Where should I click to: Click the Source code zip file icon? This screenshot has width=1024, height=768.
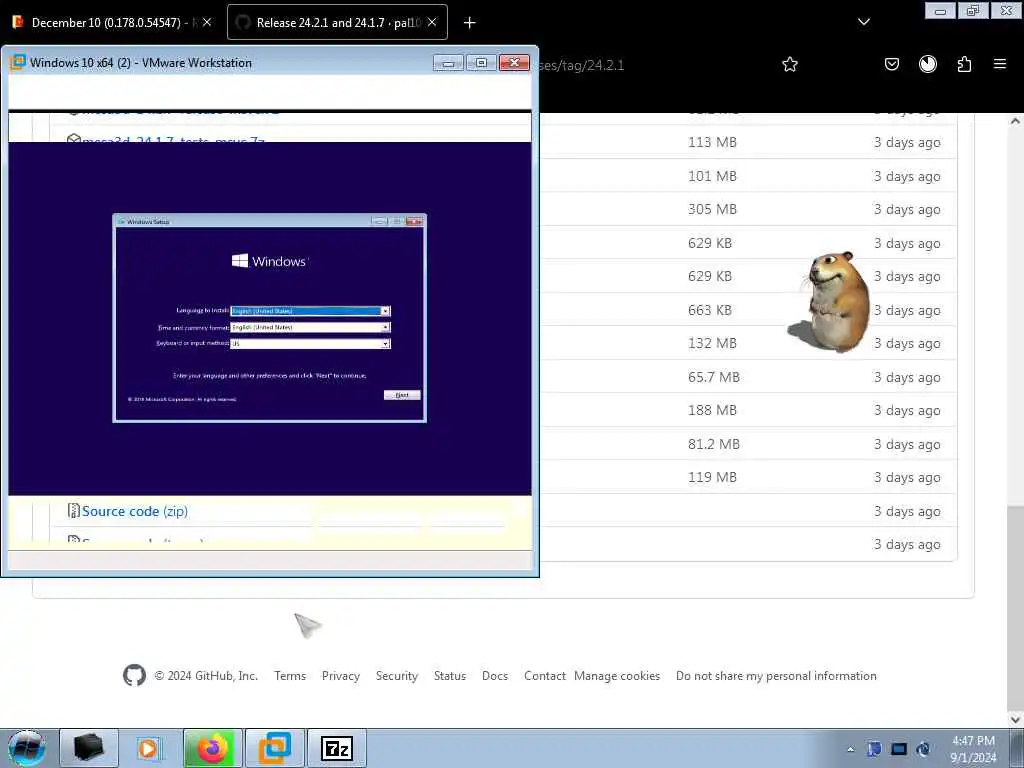point(74,511)
